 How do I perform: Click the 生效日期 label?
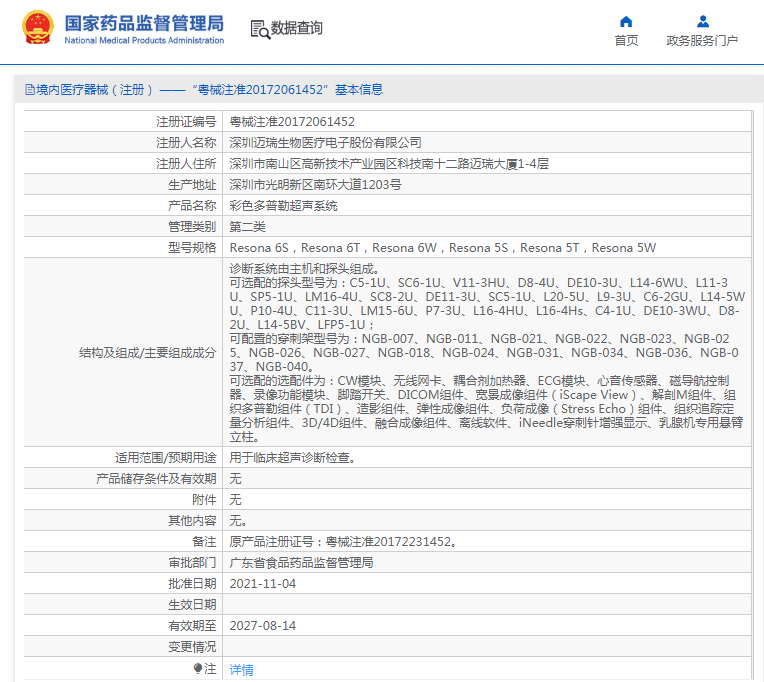(192, 605)
